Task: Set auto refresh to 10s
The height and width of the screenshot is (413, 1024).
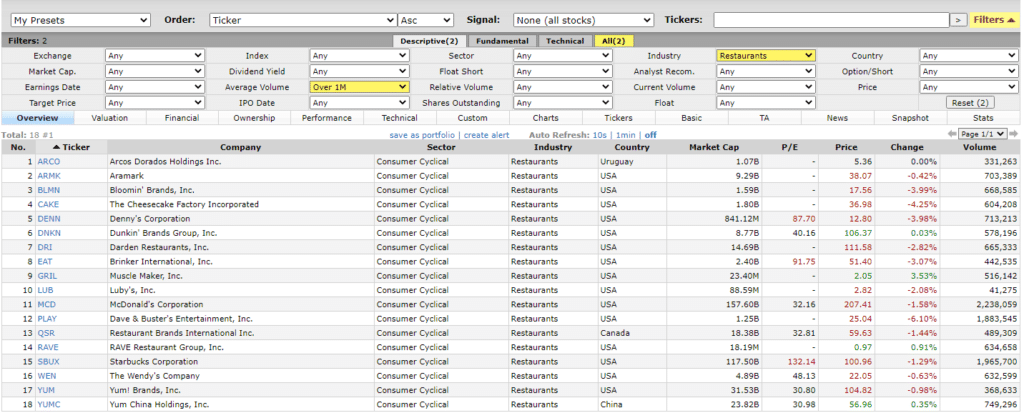Action: [600, 135]
